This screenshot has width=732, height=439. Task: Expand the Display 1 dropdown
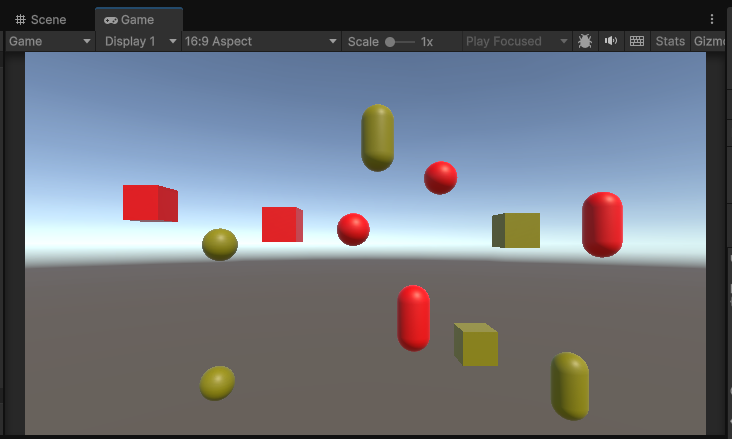pos(141,41)
